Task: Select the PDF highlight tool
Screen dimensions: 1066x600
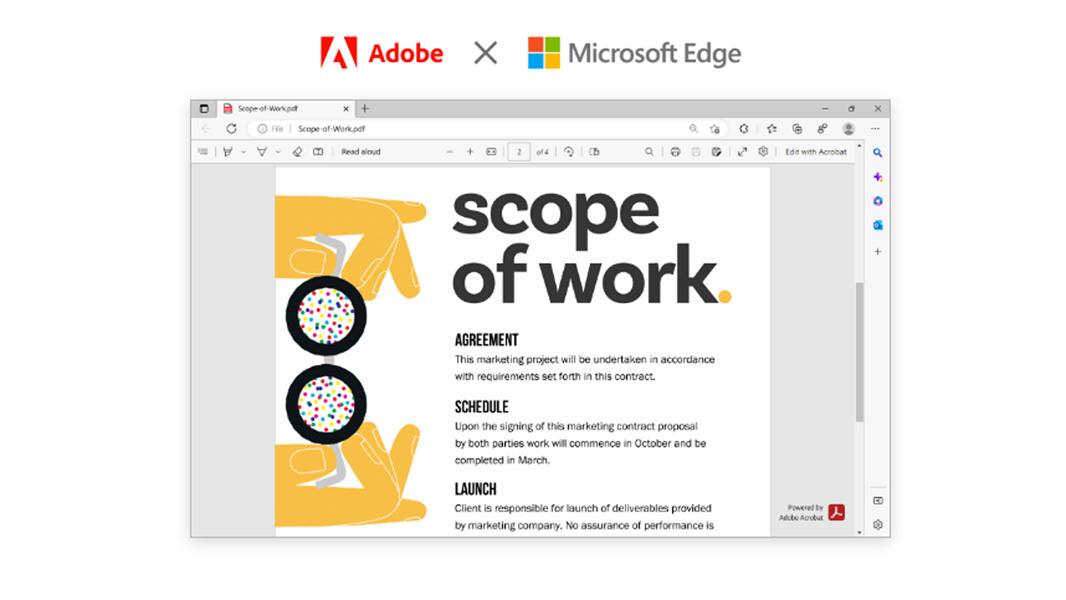Action: click(x=262, y=152)
